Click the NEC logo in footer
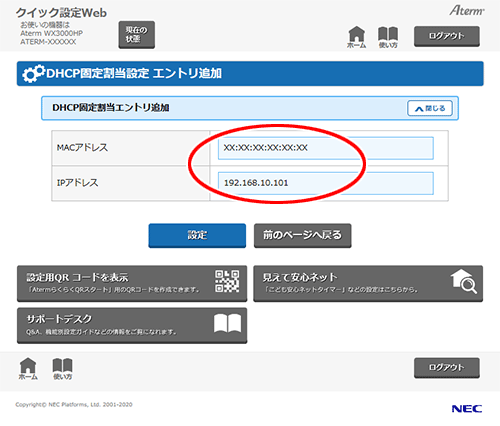The image size is (500, 426). (x=467, y=409)
